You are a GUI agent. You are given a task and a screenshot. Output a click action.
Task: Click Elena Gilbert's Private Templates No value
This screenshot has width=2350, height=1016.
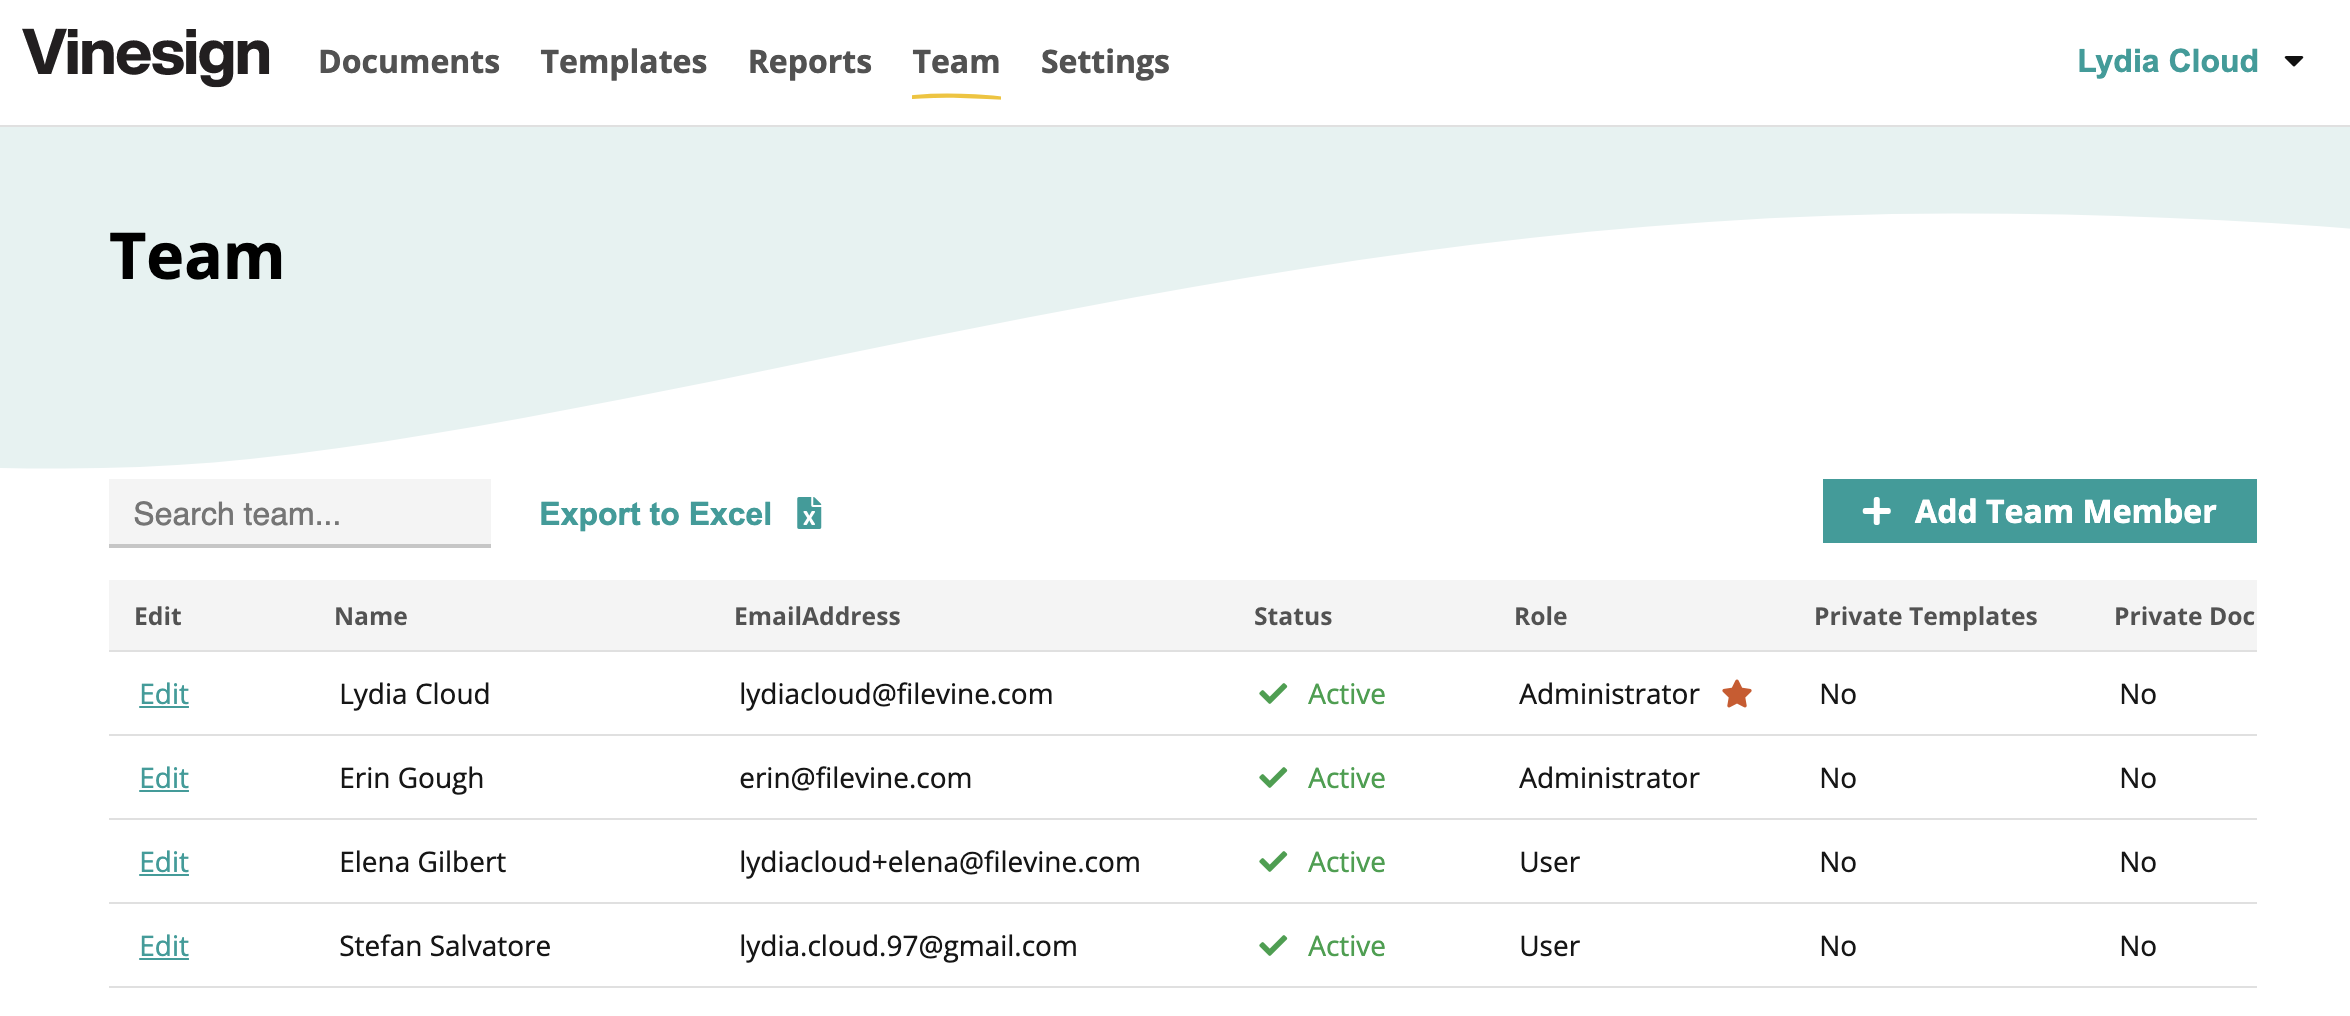pyautogui.click(x=1838, y=862)
